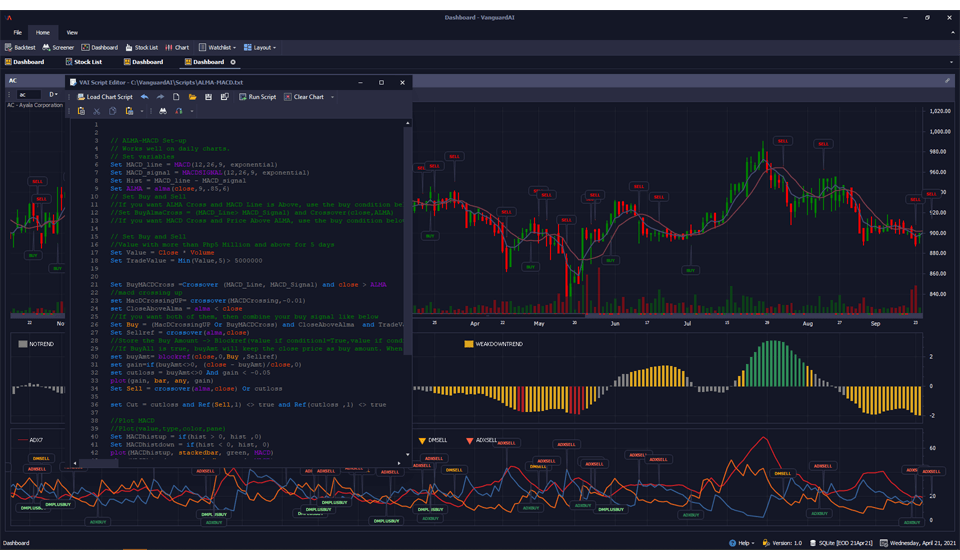Click Undo arrow in Script Editor

144,97
